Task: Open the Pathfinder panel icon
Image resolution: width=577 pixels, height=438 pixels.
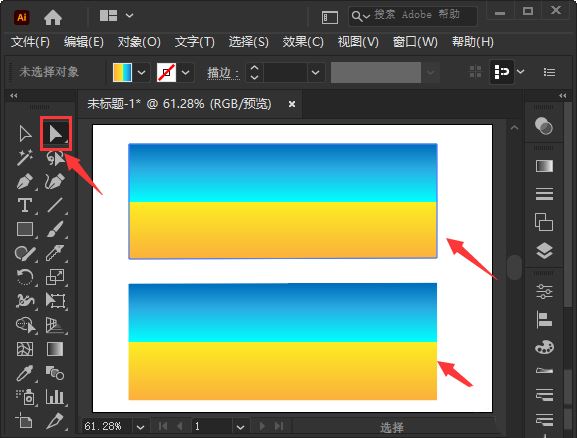Action: click(x=544, y=222)
